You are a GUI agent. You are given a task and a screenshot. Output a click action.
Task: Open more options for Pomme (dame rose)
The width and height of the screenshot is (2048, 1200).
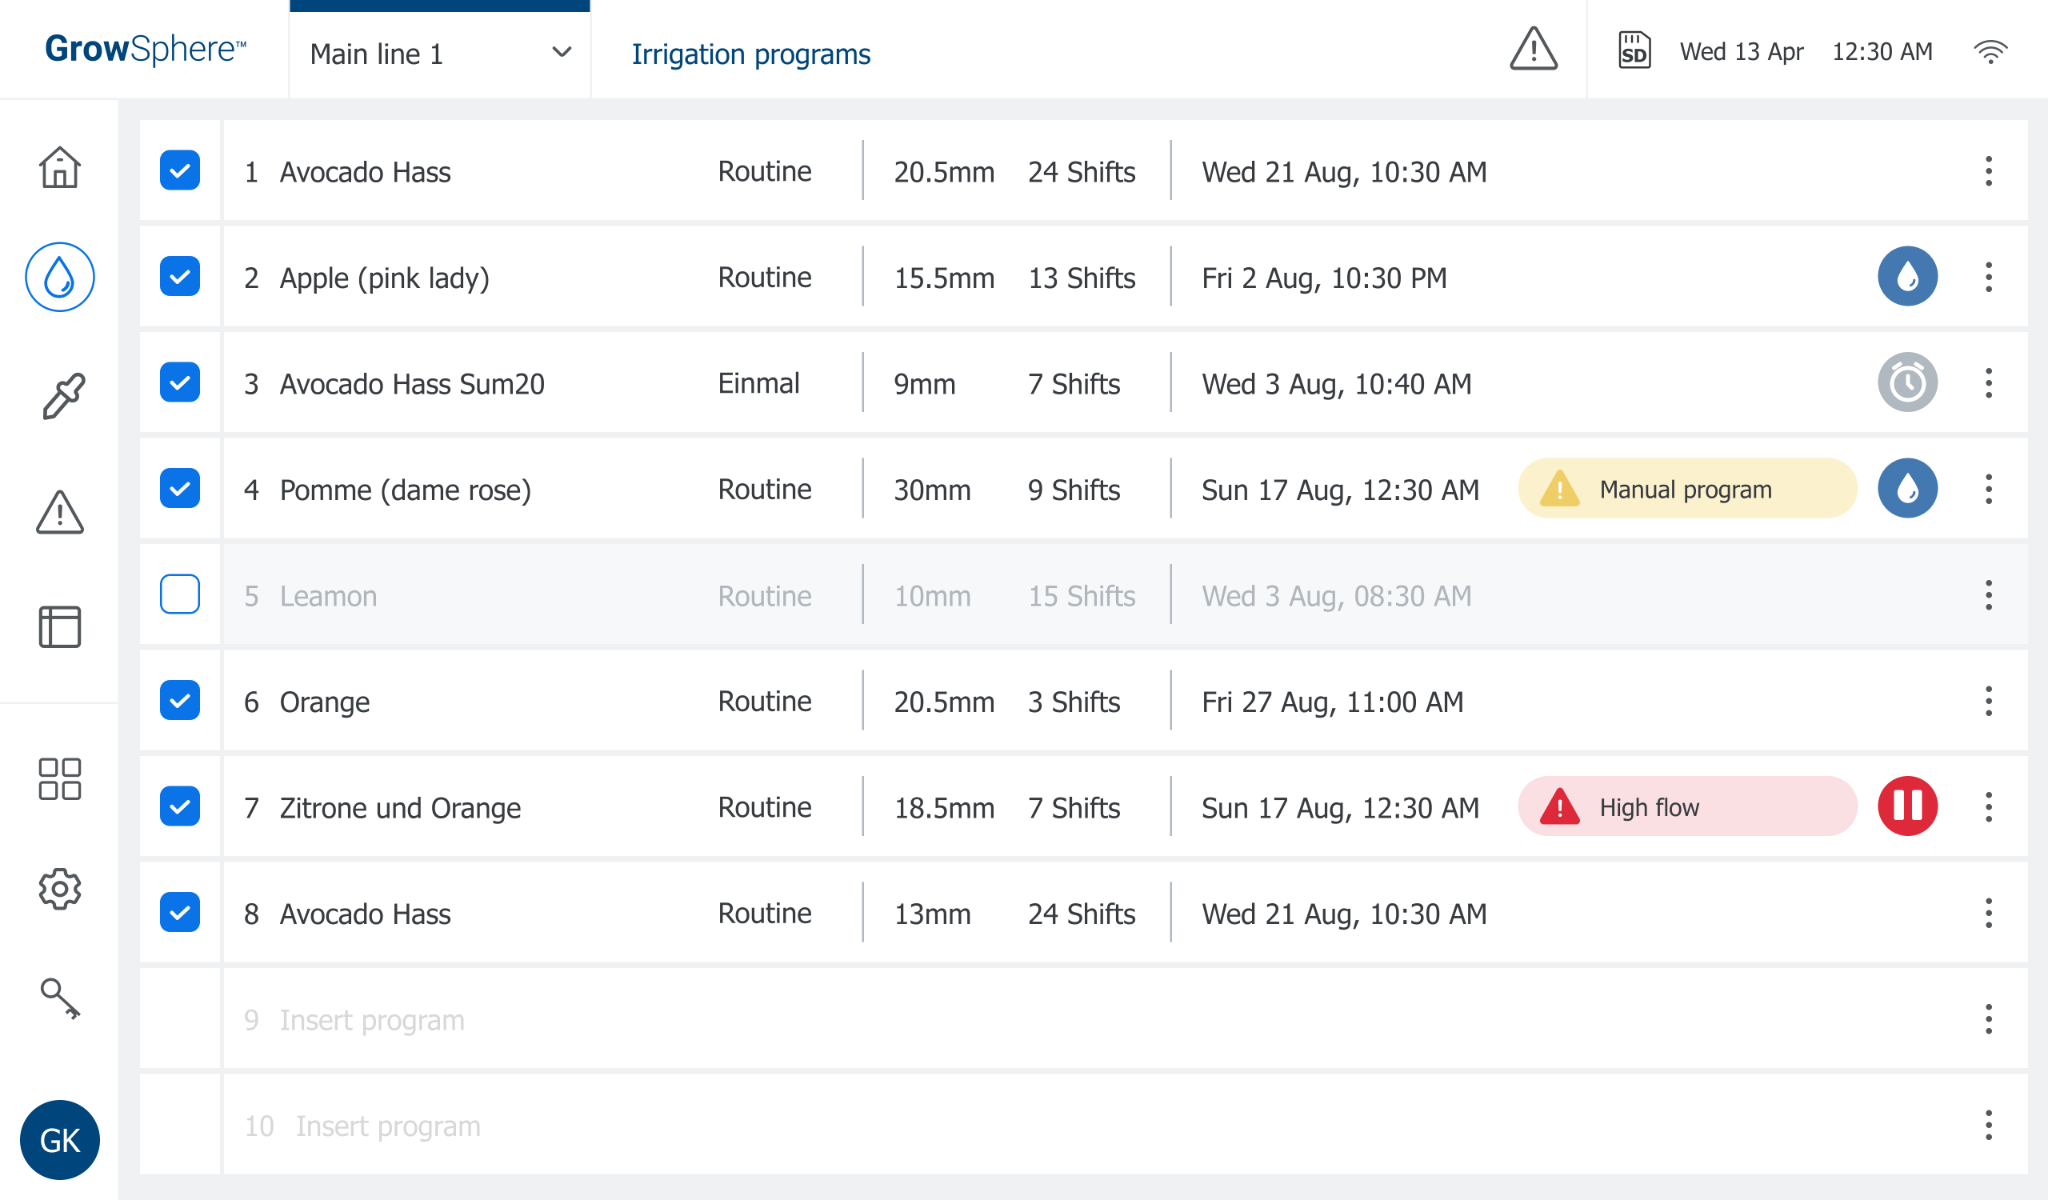coord(1989,489)
